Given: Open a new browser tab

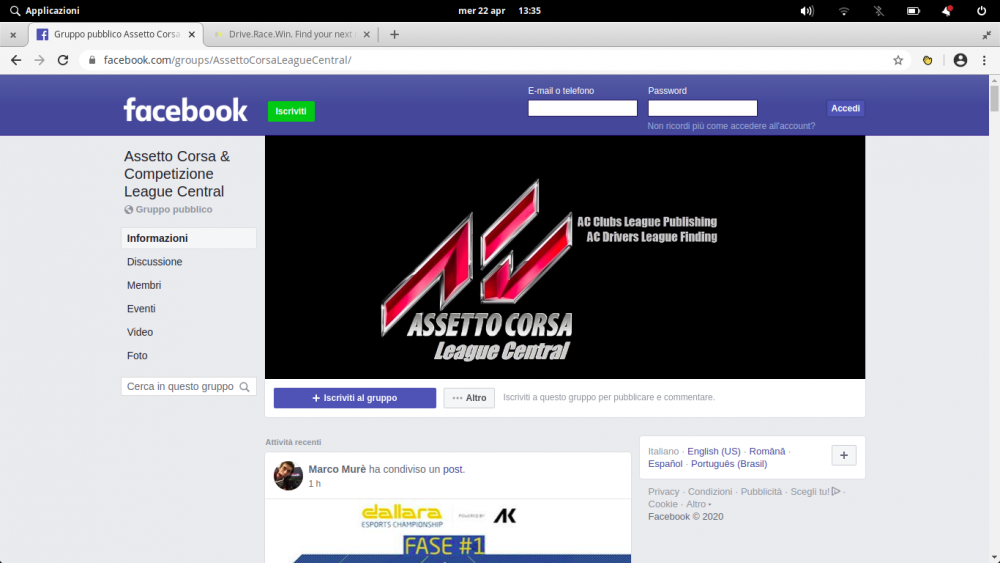Looking at the screenshot, I should point(394,34).
